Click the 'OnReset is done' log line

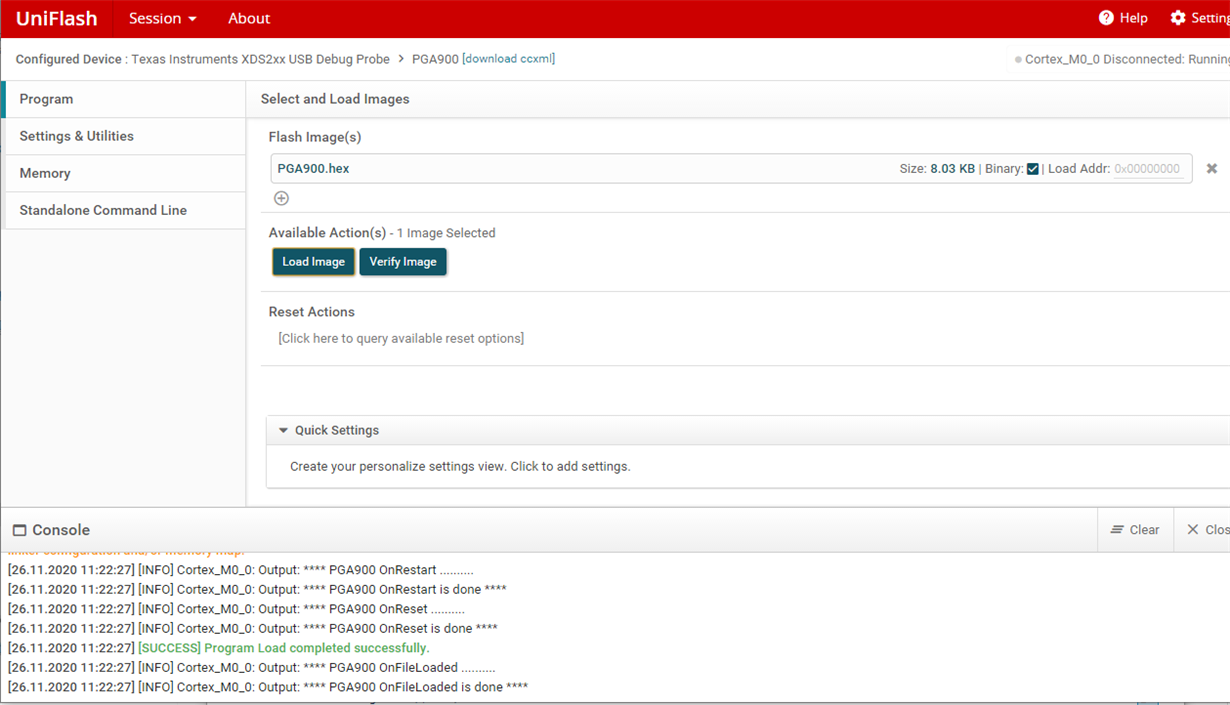[253, 628]
